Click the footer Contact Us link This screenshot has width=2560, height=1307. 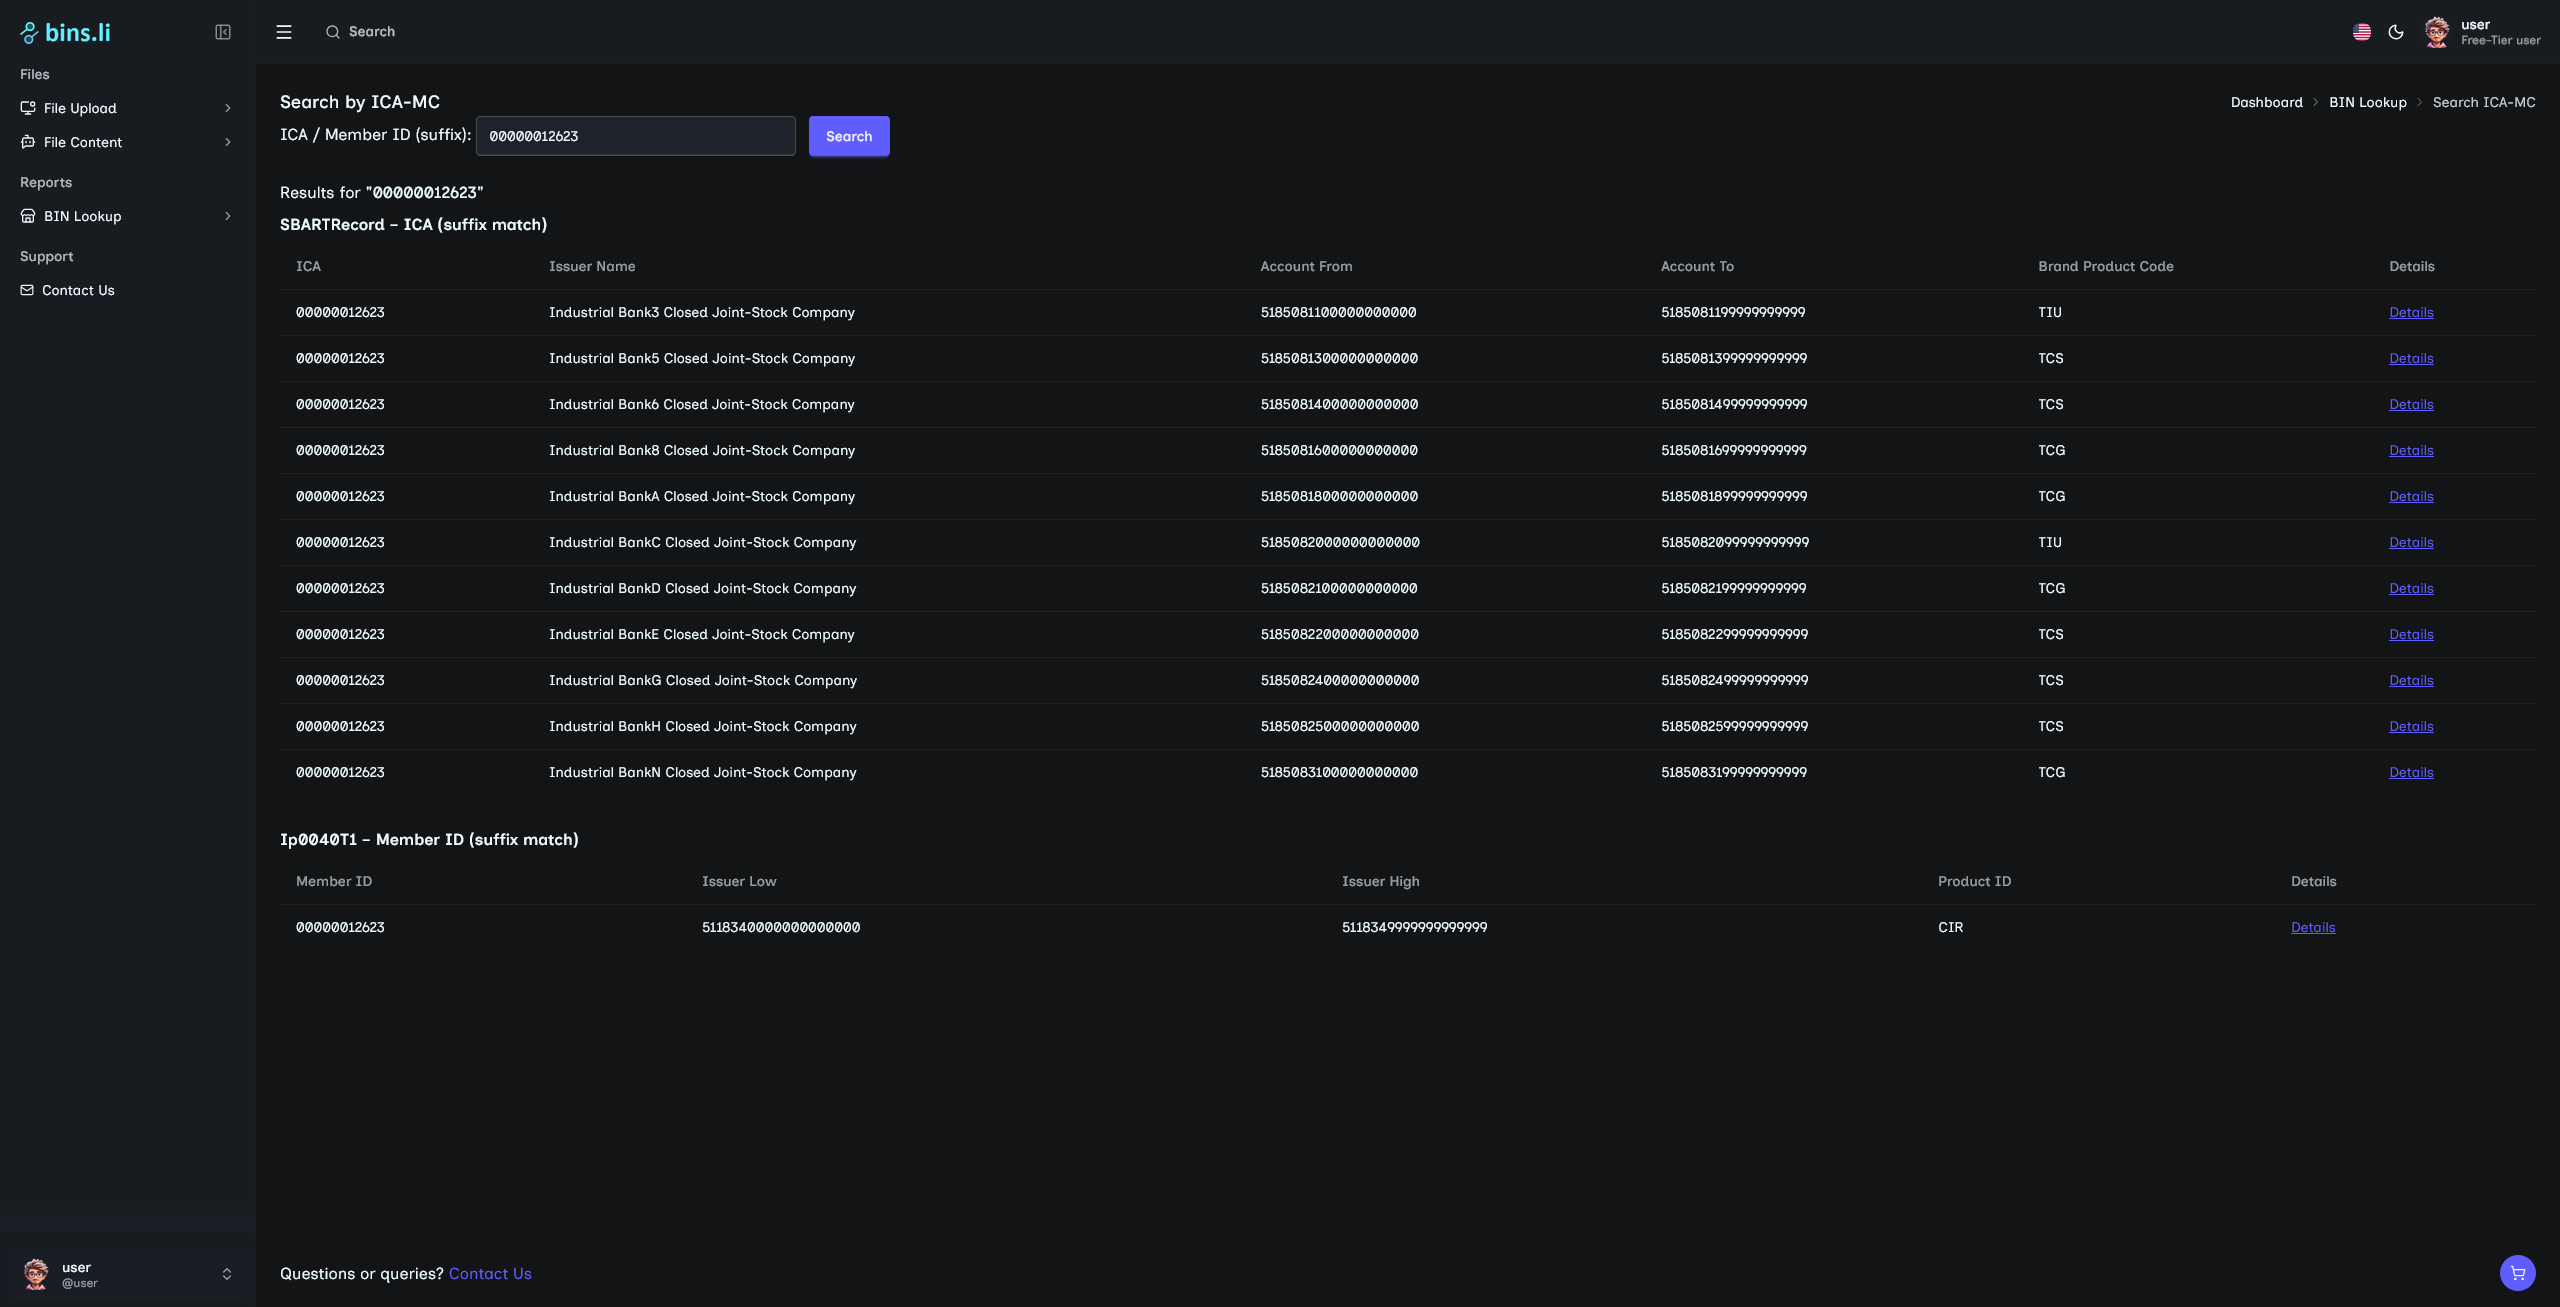point(490,1273)
